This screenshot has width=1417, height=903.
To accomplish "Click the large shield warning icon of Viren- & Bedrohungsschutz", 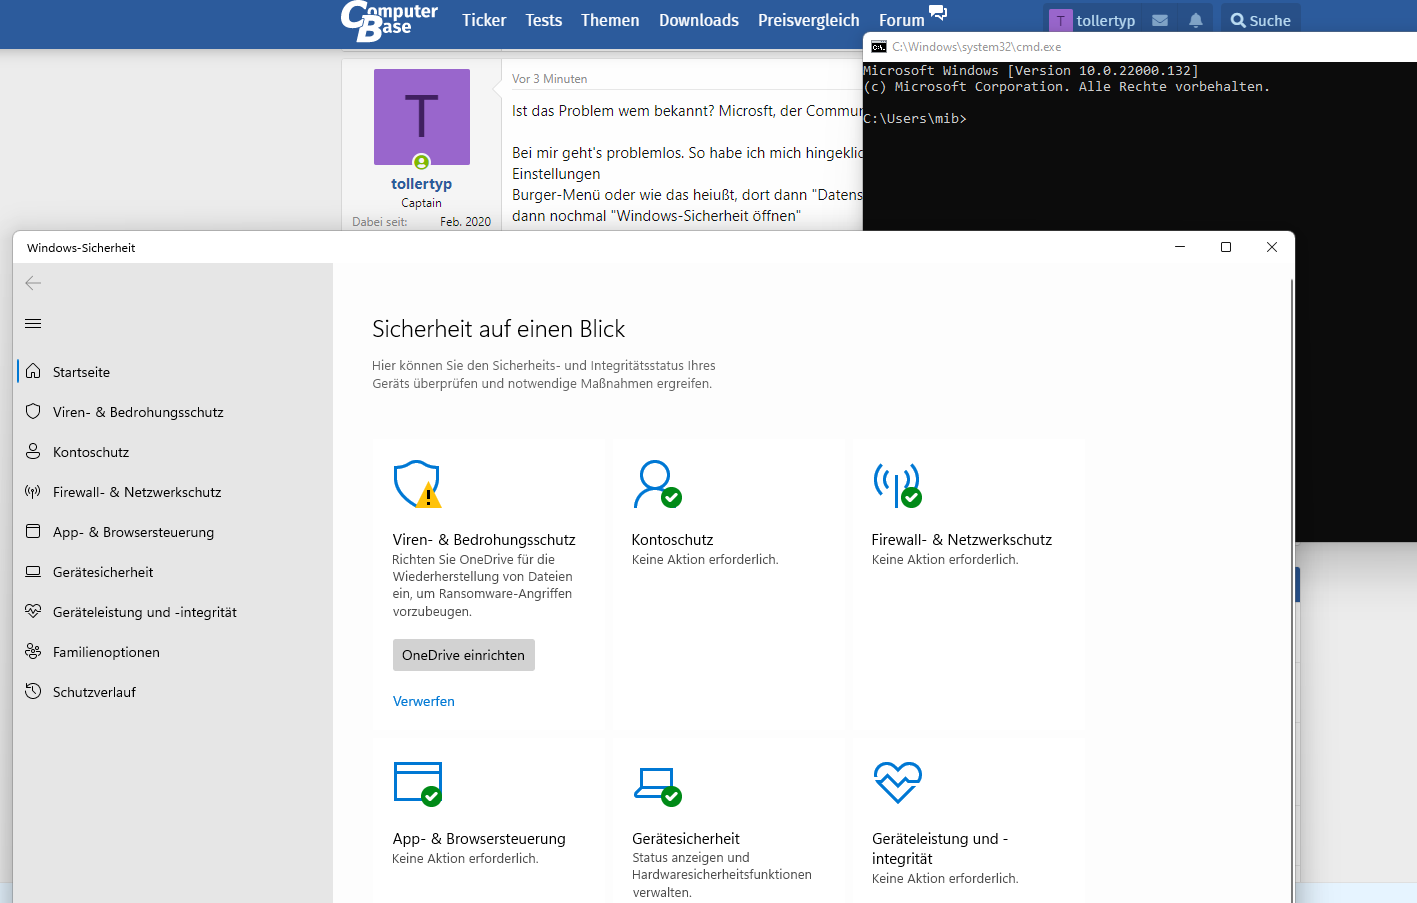I will [417, 484].
